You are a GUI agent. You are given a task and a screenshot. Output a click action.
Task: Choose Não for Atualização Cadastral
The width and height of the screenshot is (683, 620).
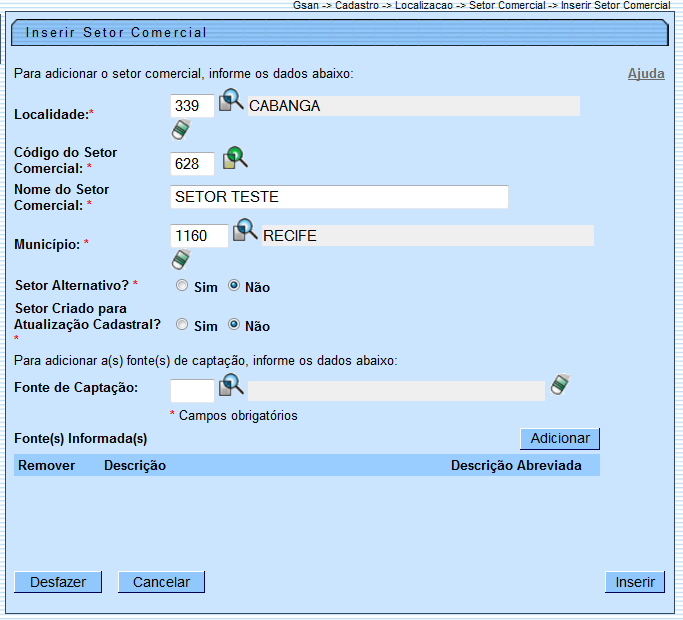point(234,325)
